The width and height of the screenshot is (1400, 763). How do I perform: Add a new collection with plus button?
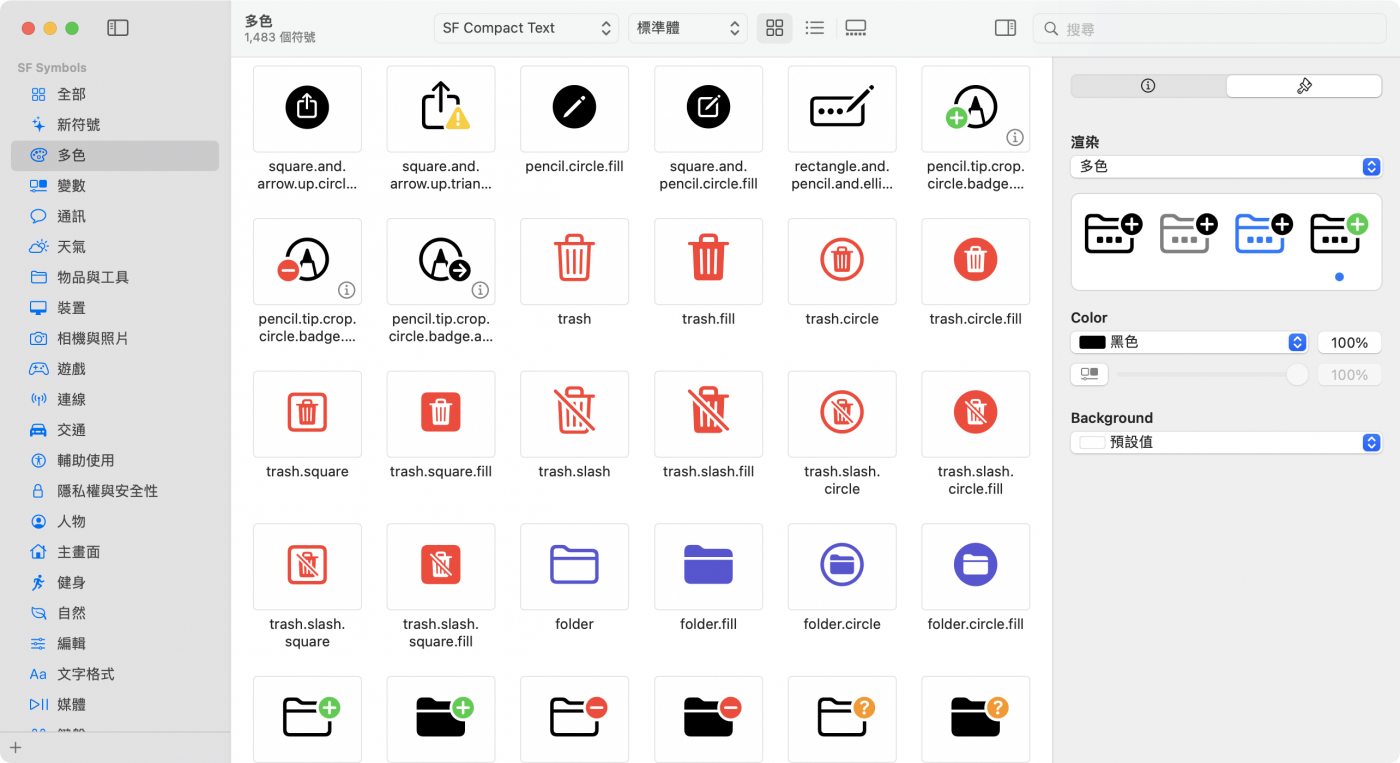(x=15, y=747)
